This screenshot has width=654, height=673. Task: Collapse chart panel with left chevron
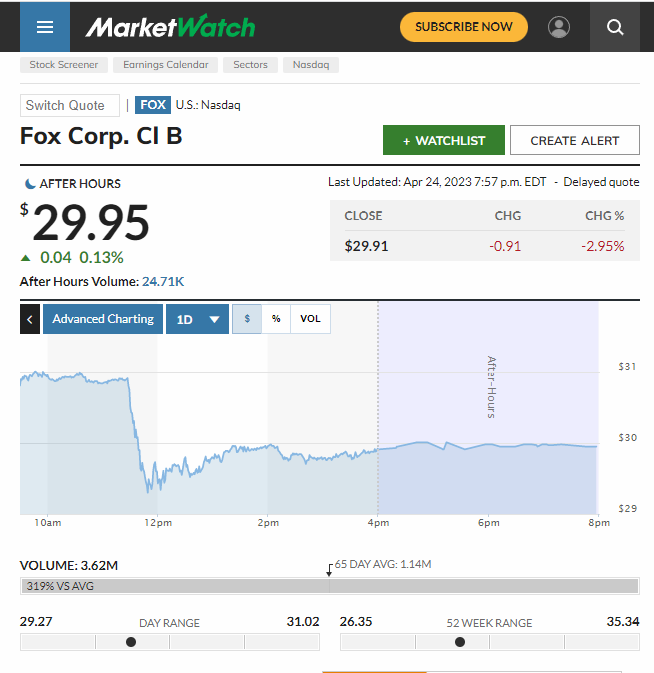click(30, 319)
